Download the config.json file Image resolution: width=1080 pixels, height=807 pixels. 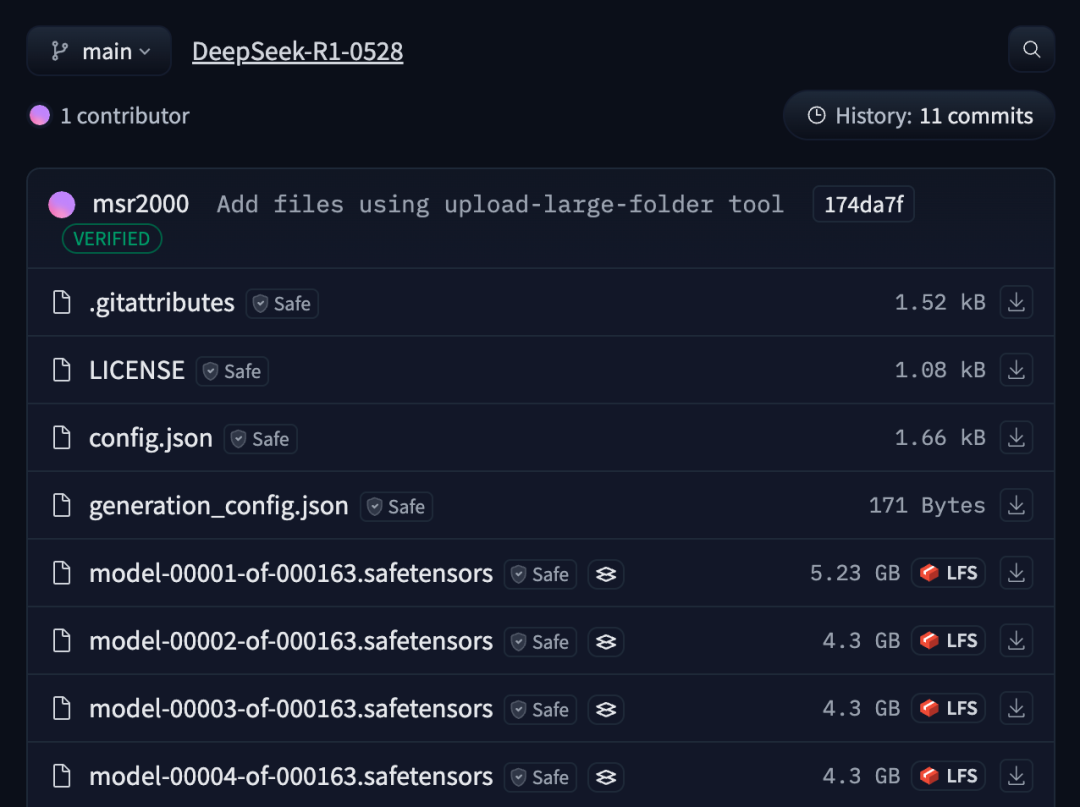1016,437
